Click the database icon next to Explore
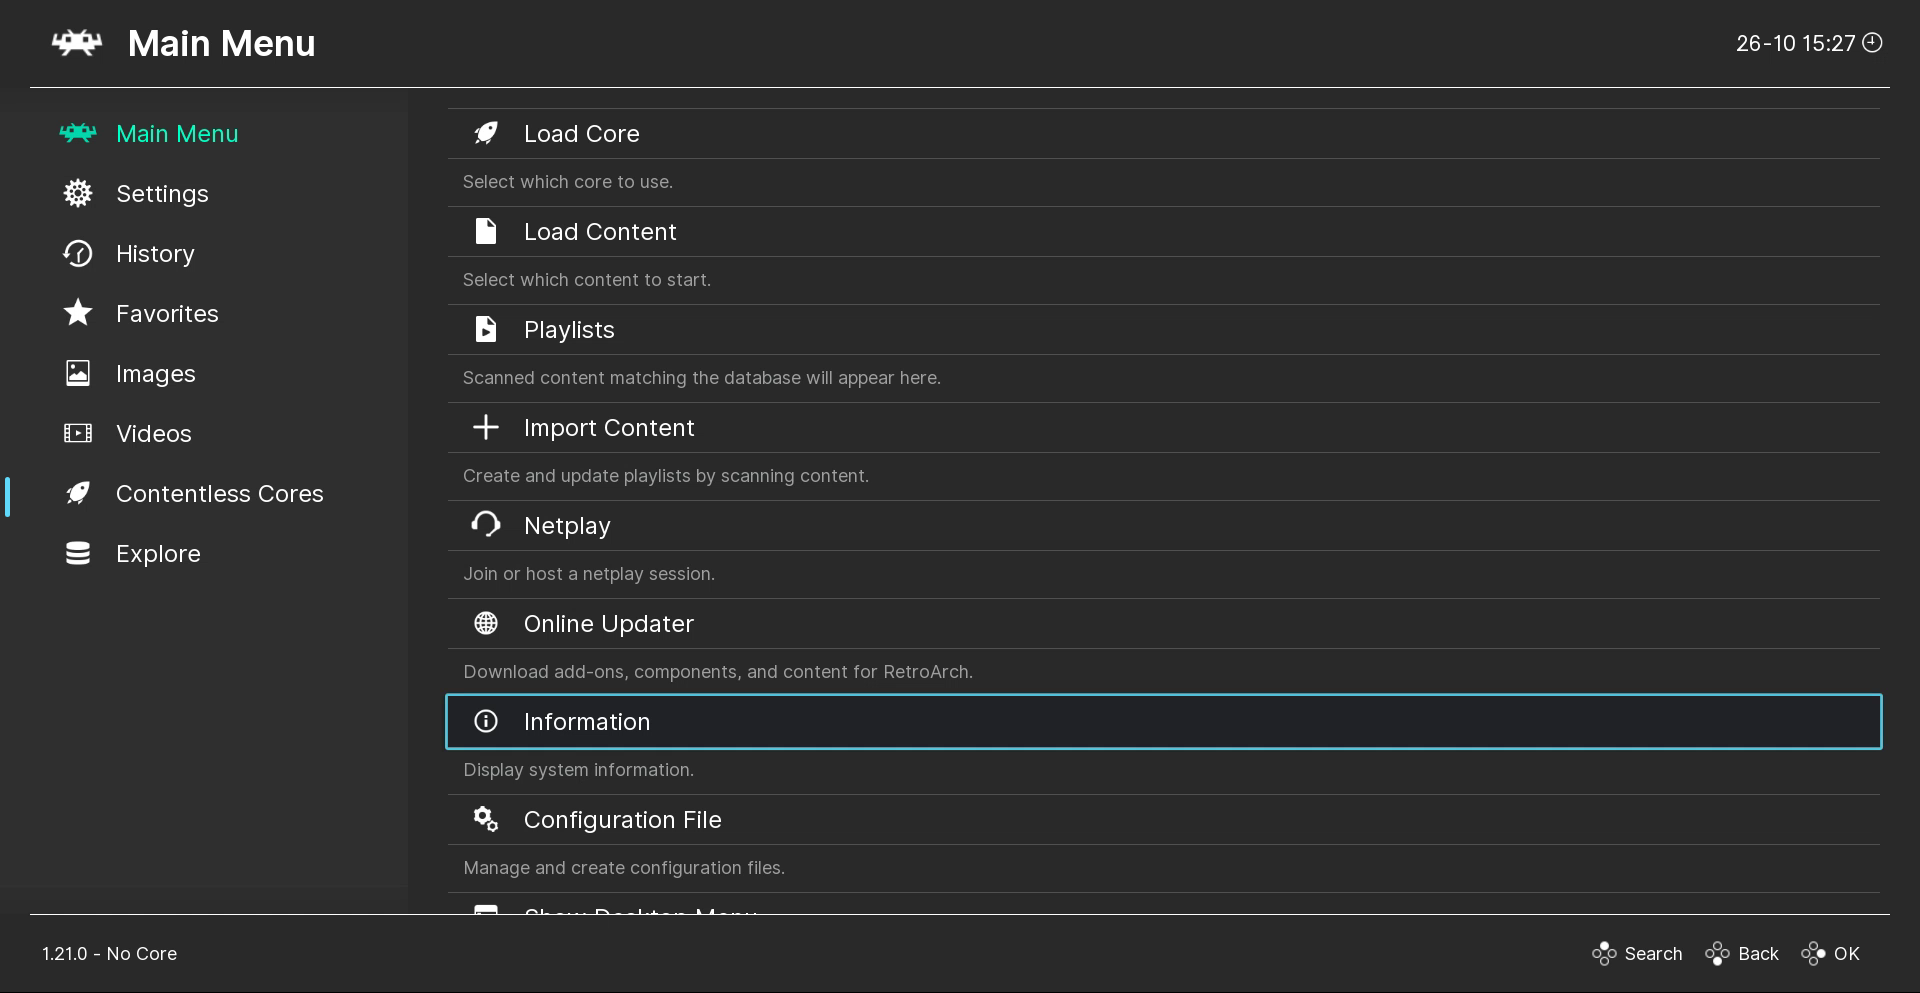1920x993 pixels. [78, 554]
